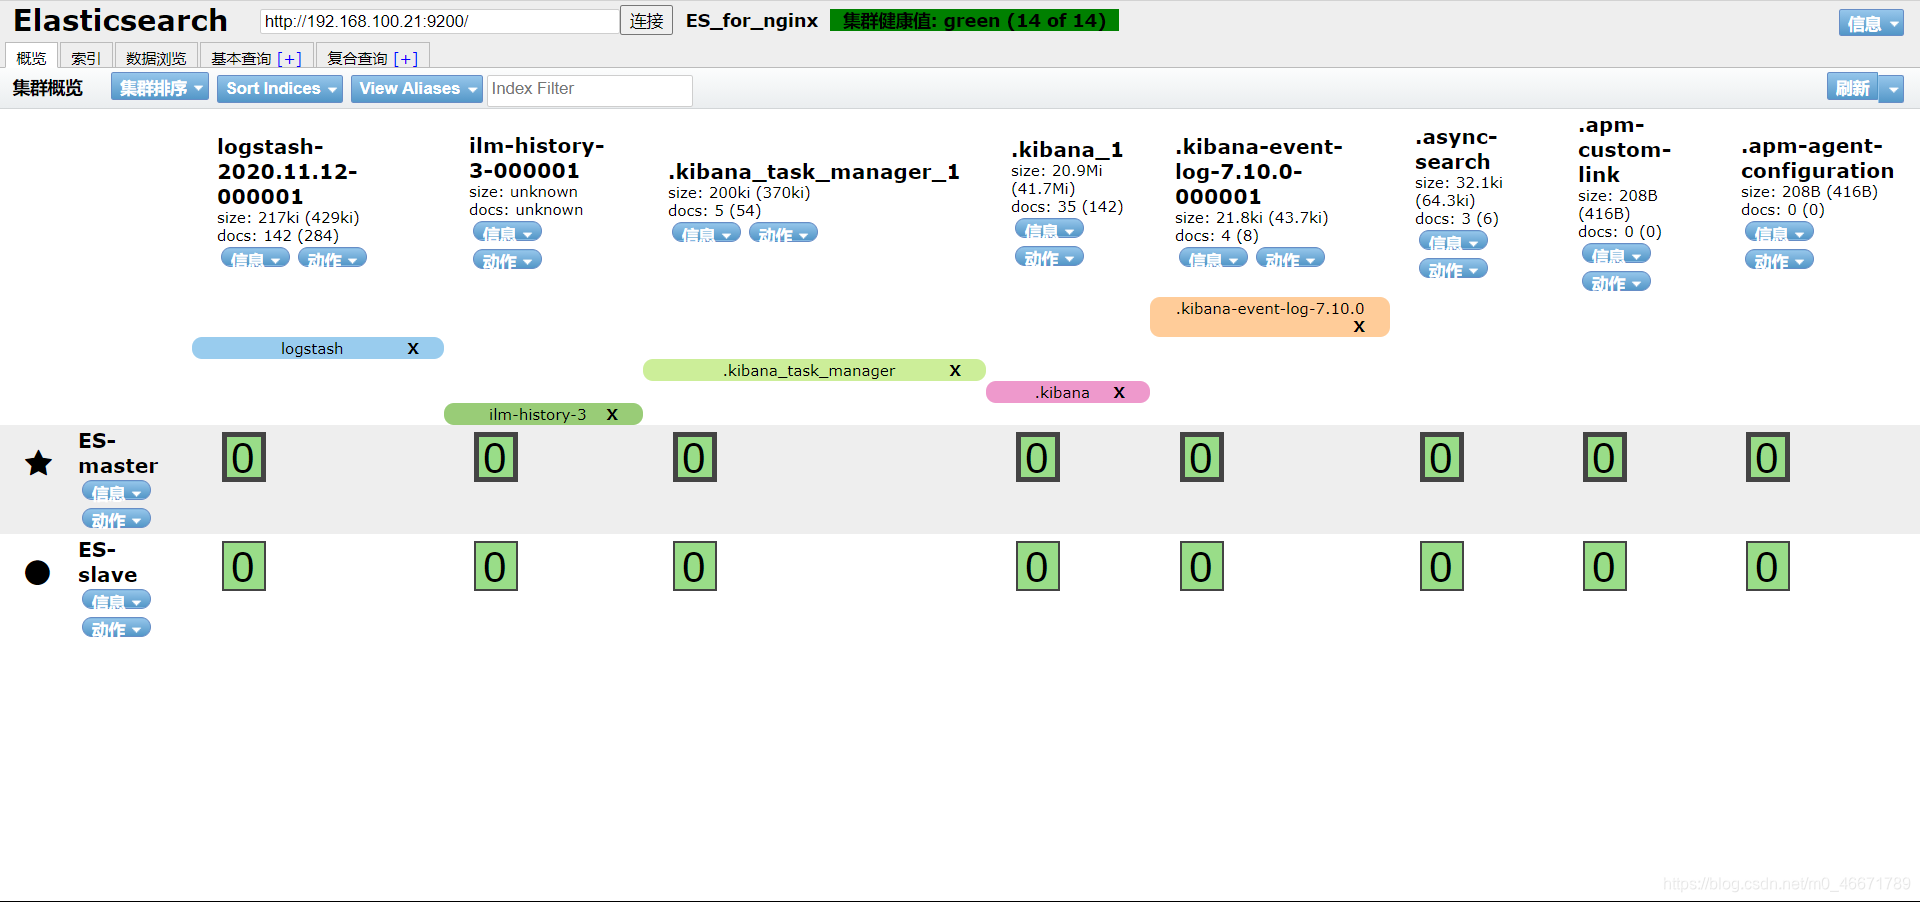1920x902 pixels.
Task: Remove the logstash alias with X
Action: (x=413, y=348)
